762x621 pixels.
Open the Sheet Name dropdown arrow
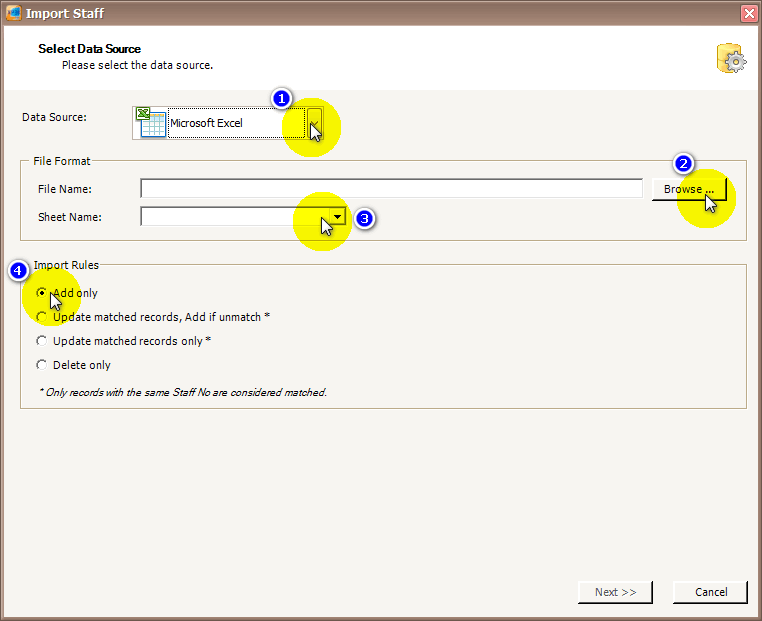[x=338, y=216]
